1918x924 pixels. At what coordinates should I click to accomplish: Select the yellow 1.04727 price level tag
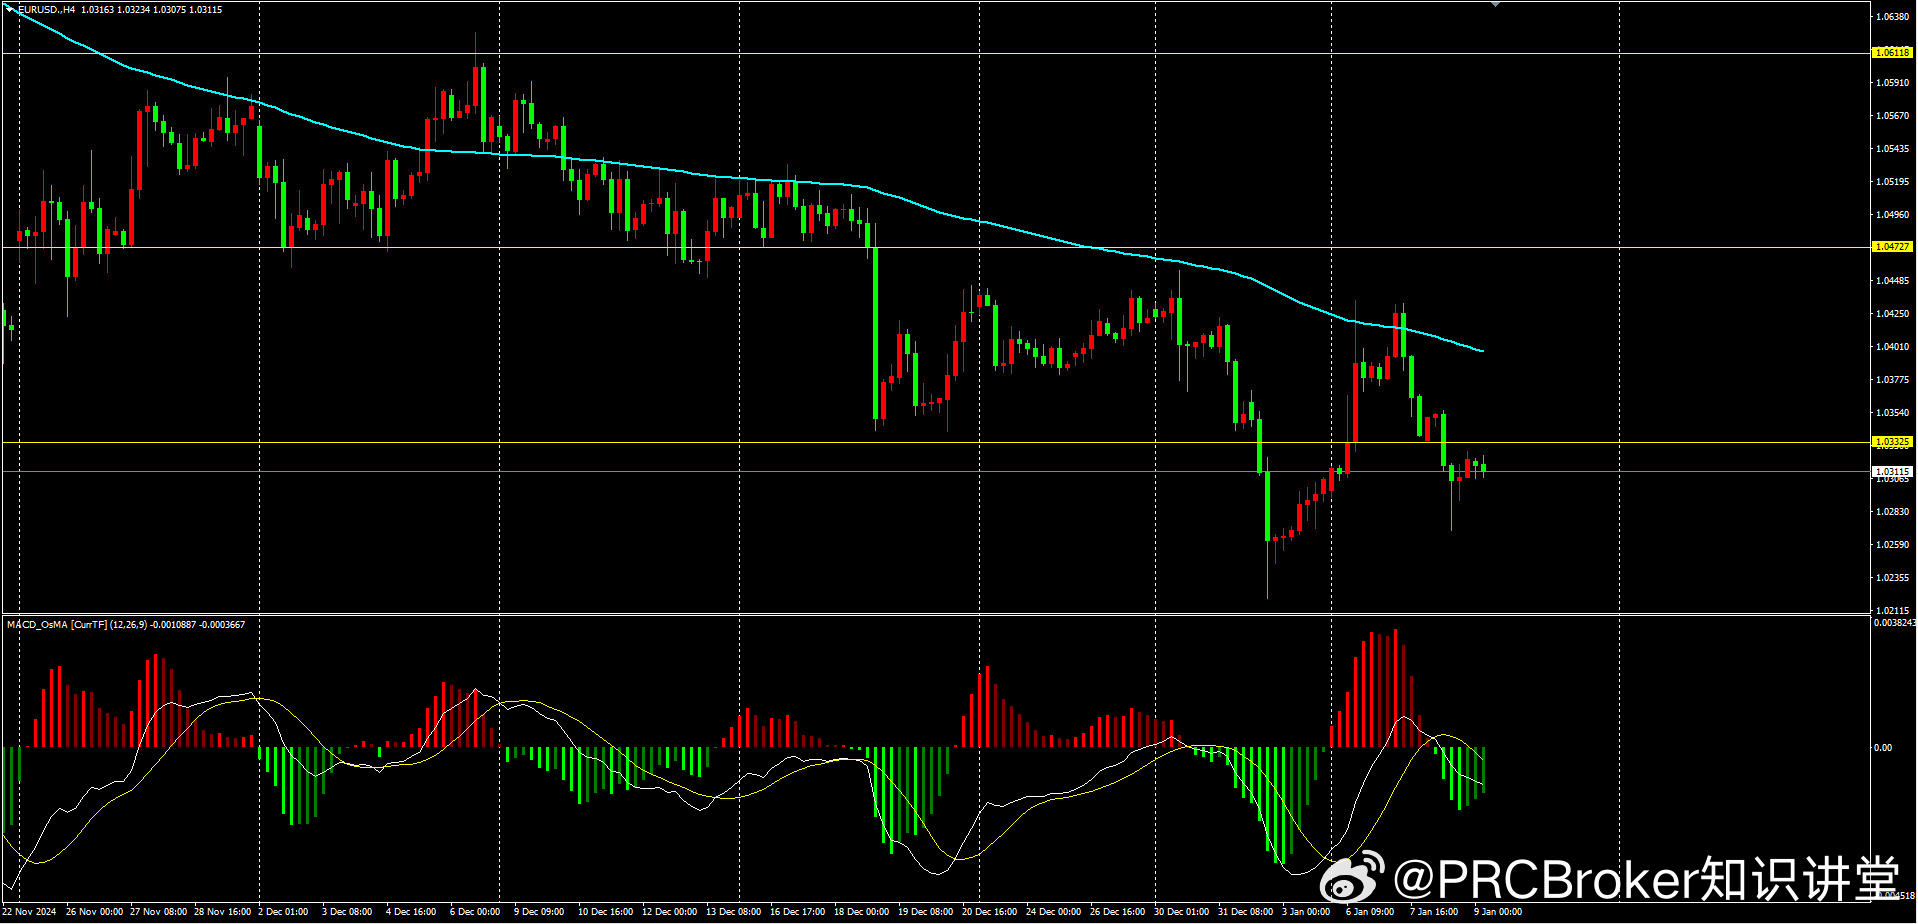[x=1891, y=247]
